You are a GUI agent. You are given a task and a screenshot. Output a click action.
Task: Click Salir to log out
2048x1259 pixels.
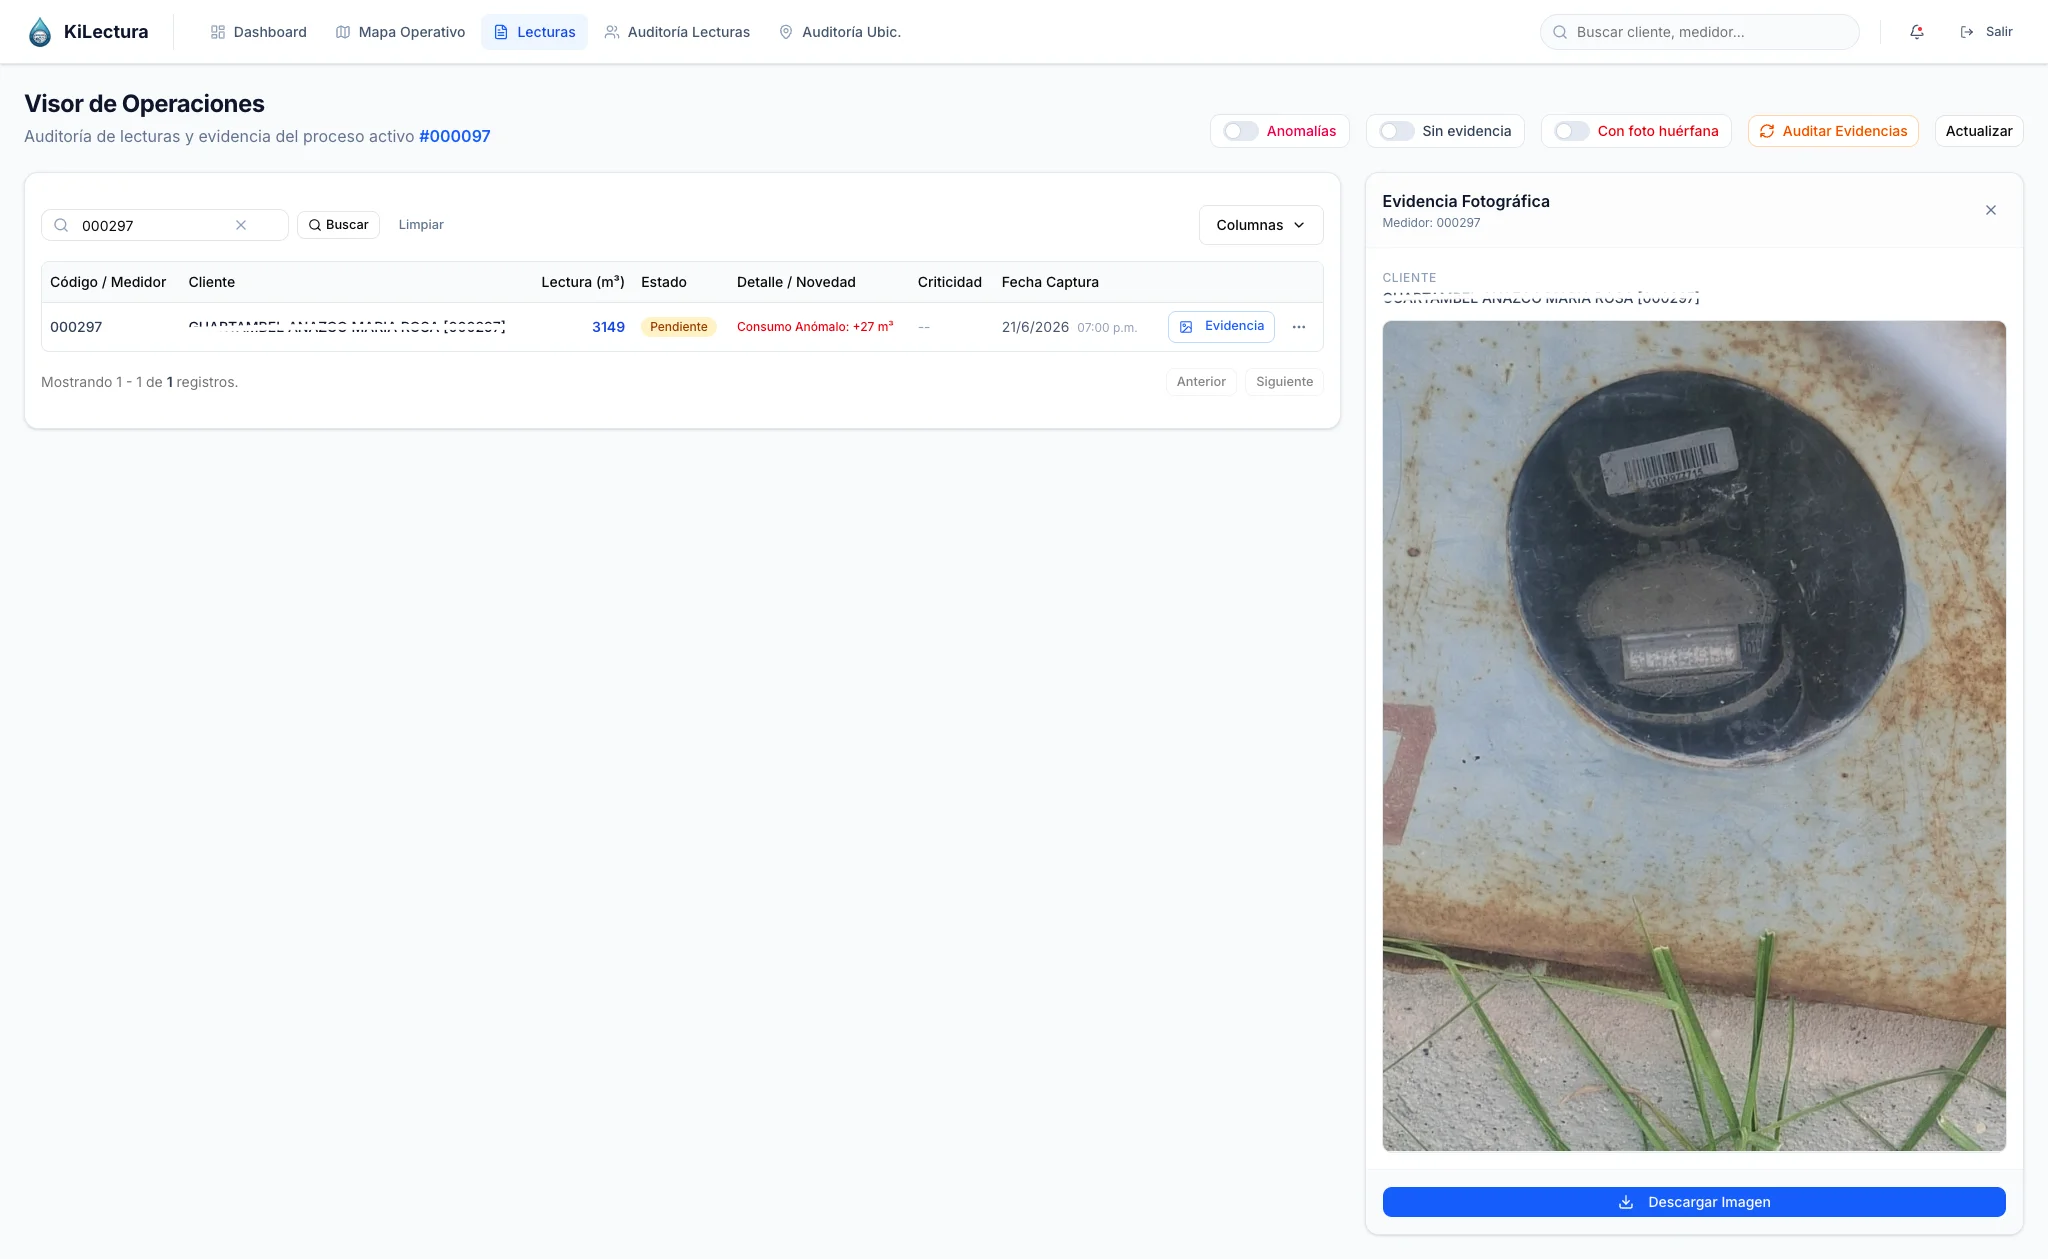1986,32
